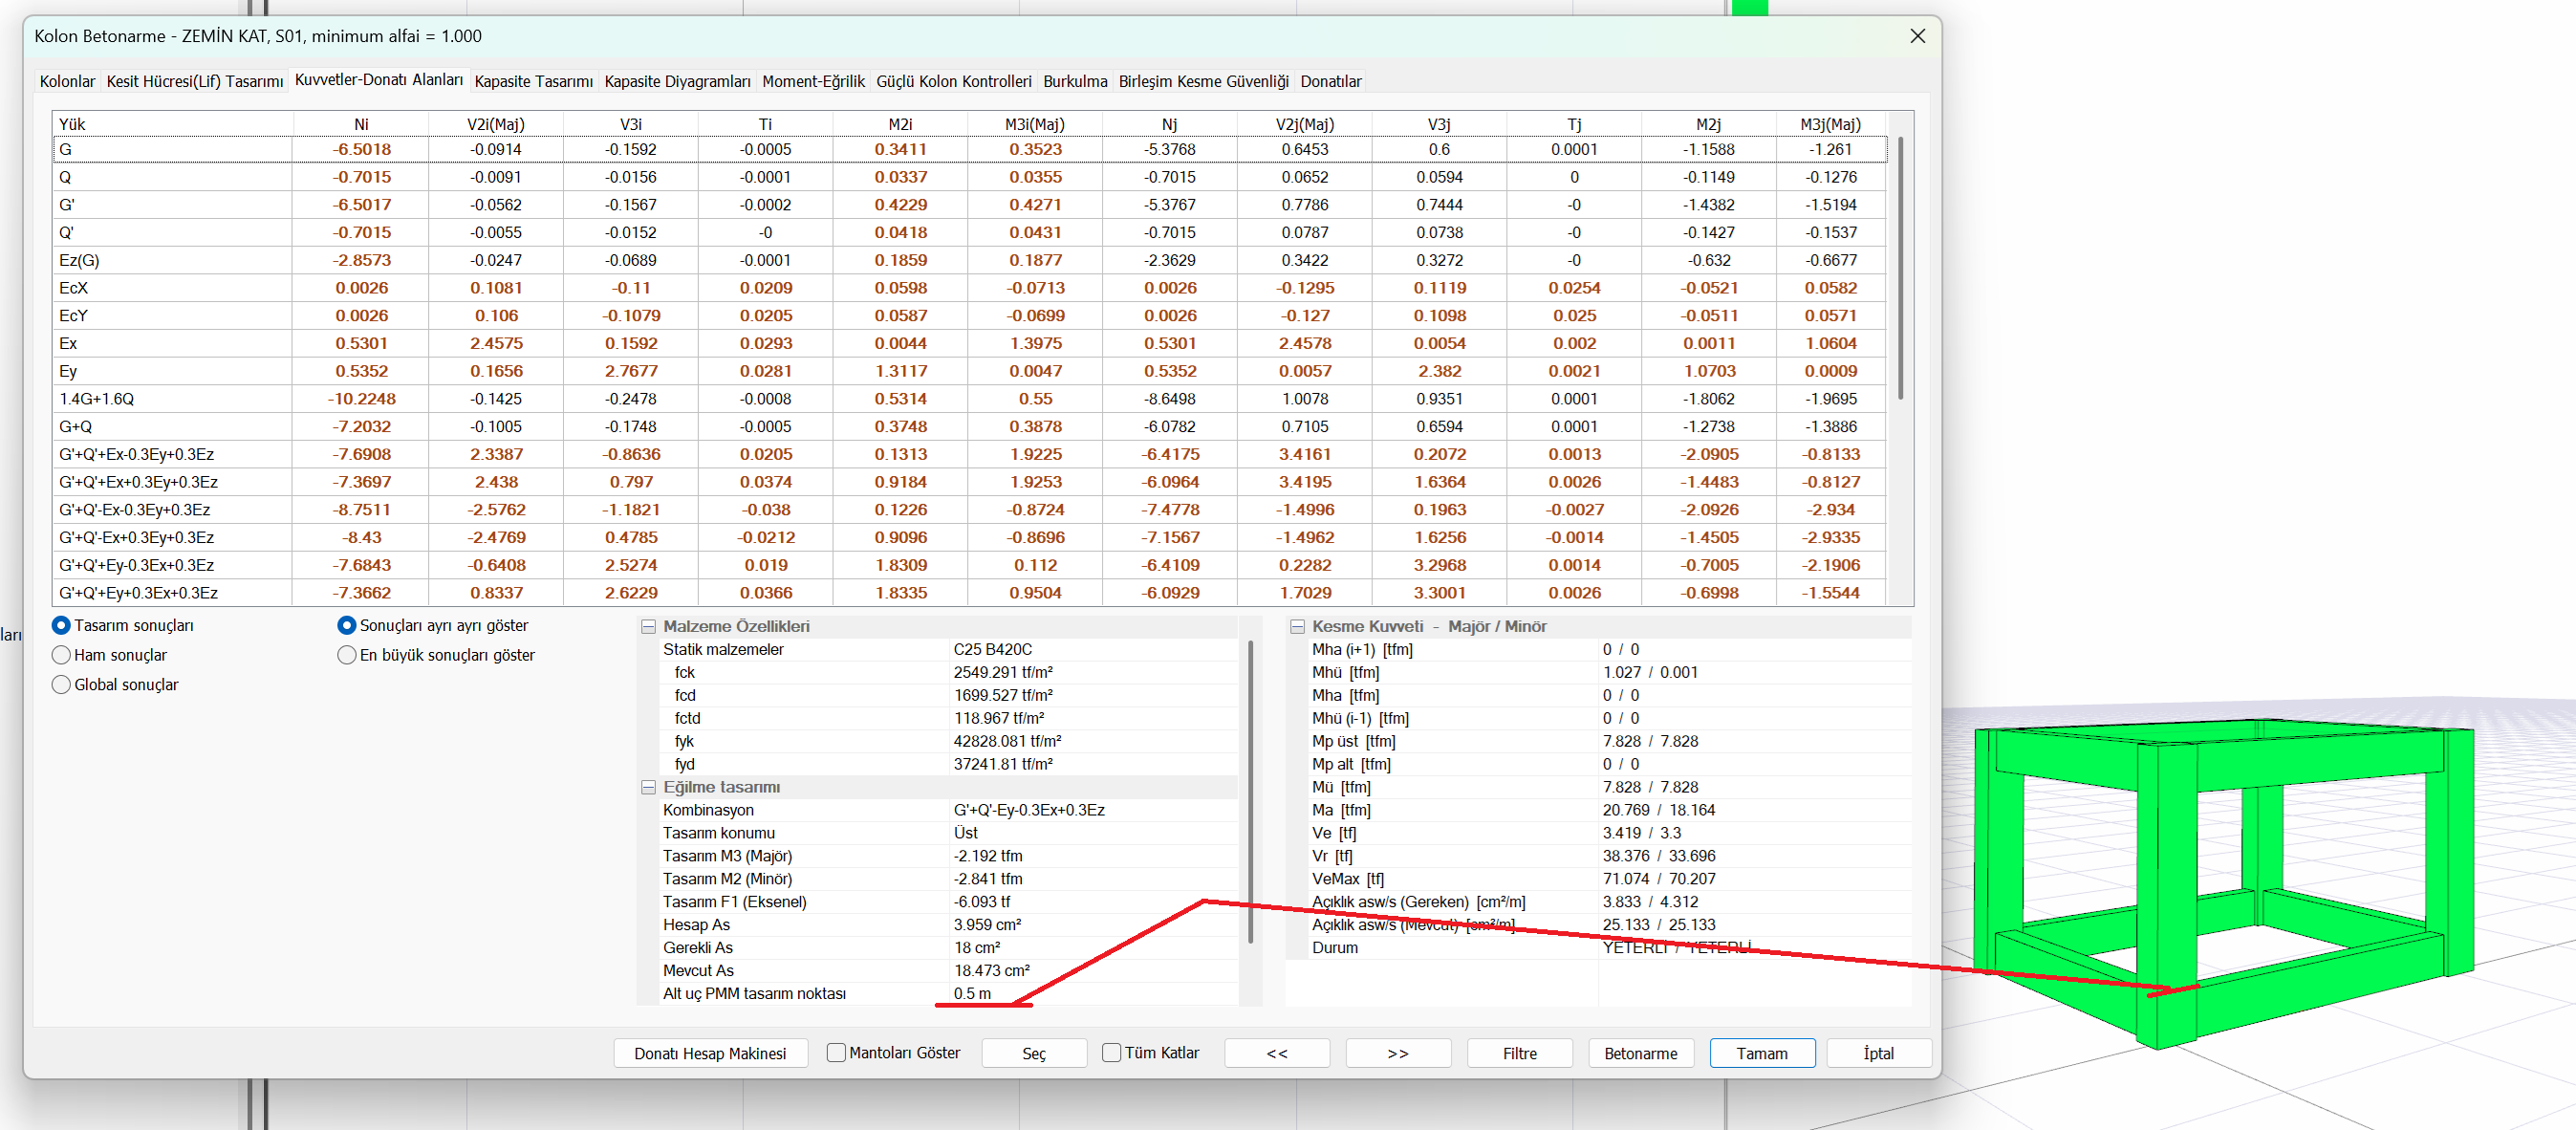The height and width of the screenshot is (1130, 2576).
Task: Open the Moment-Eğrilik tab
Action: 813,81
